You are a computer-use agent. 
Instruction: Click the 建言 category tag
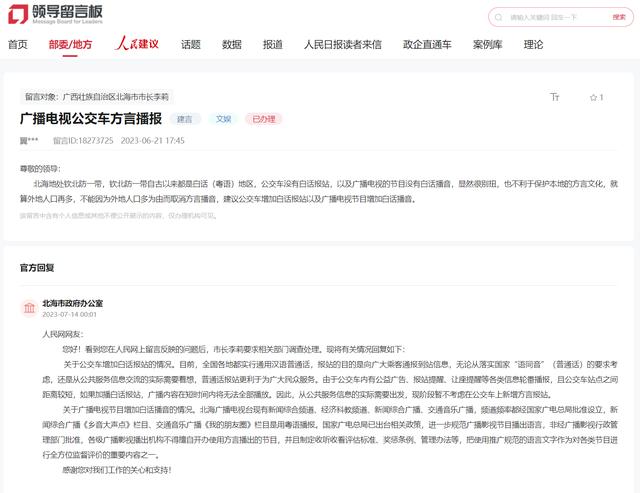tap(183, 119)
